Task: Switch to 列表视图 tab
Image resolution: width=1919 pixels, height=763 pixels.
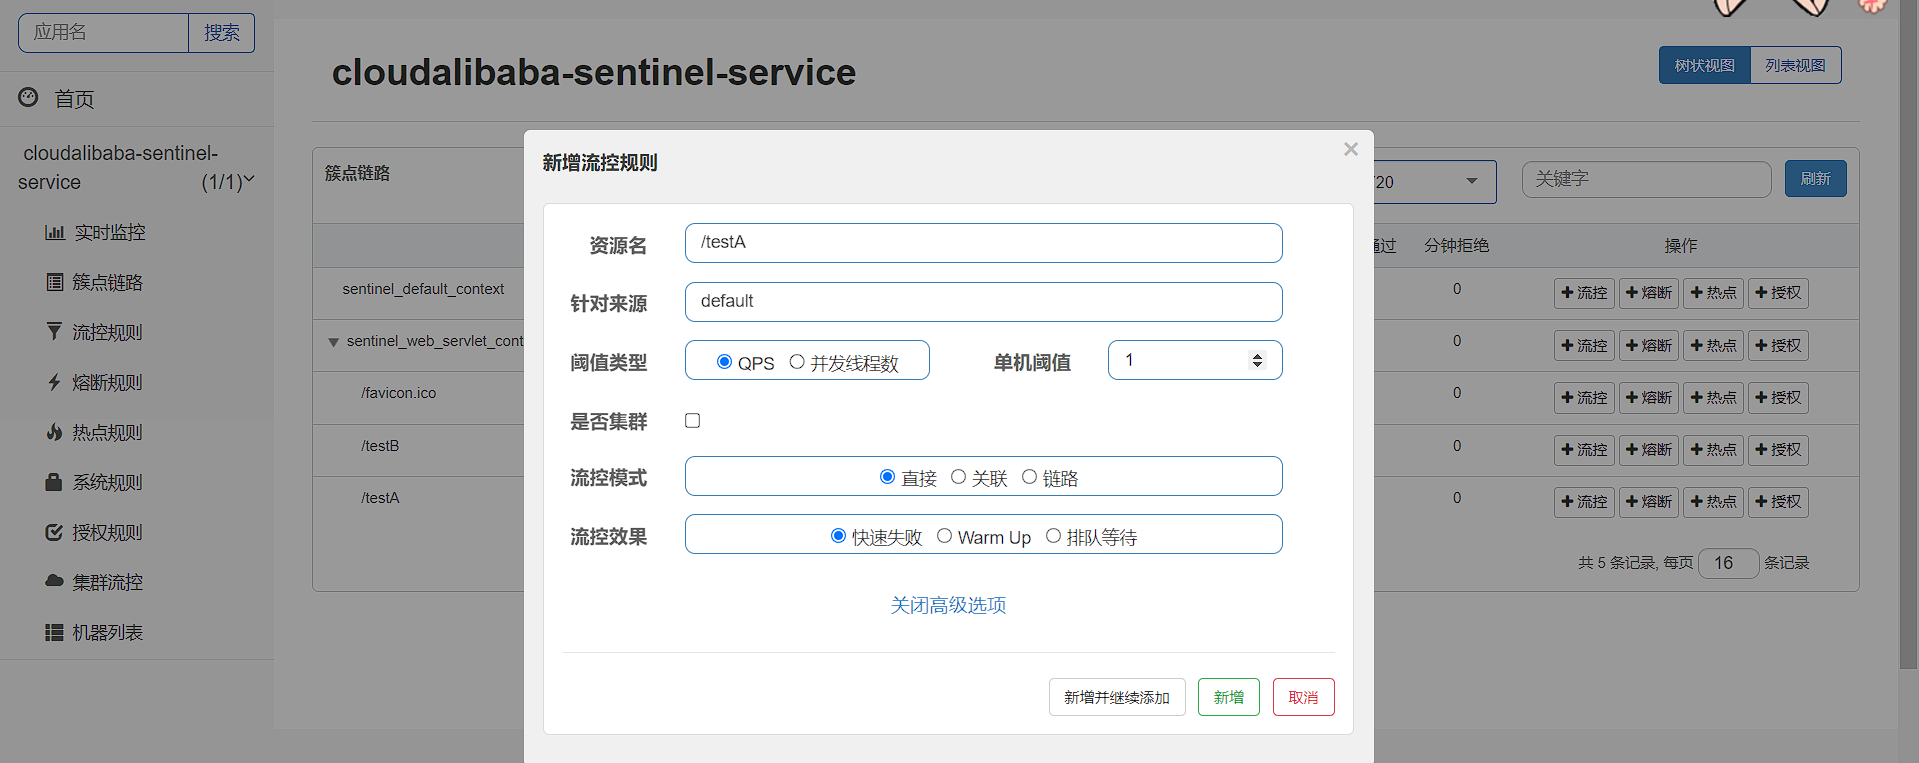Action: point(1795,66)
